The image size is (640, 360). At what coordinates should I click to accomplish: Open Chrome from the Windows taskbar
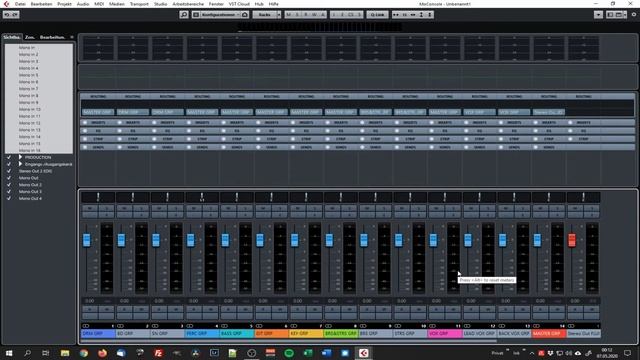click(x=84, y=353)
